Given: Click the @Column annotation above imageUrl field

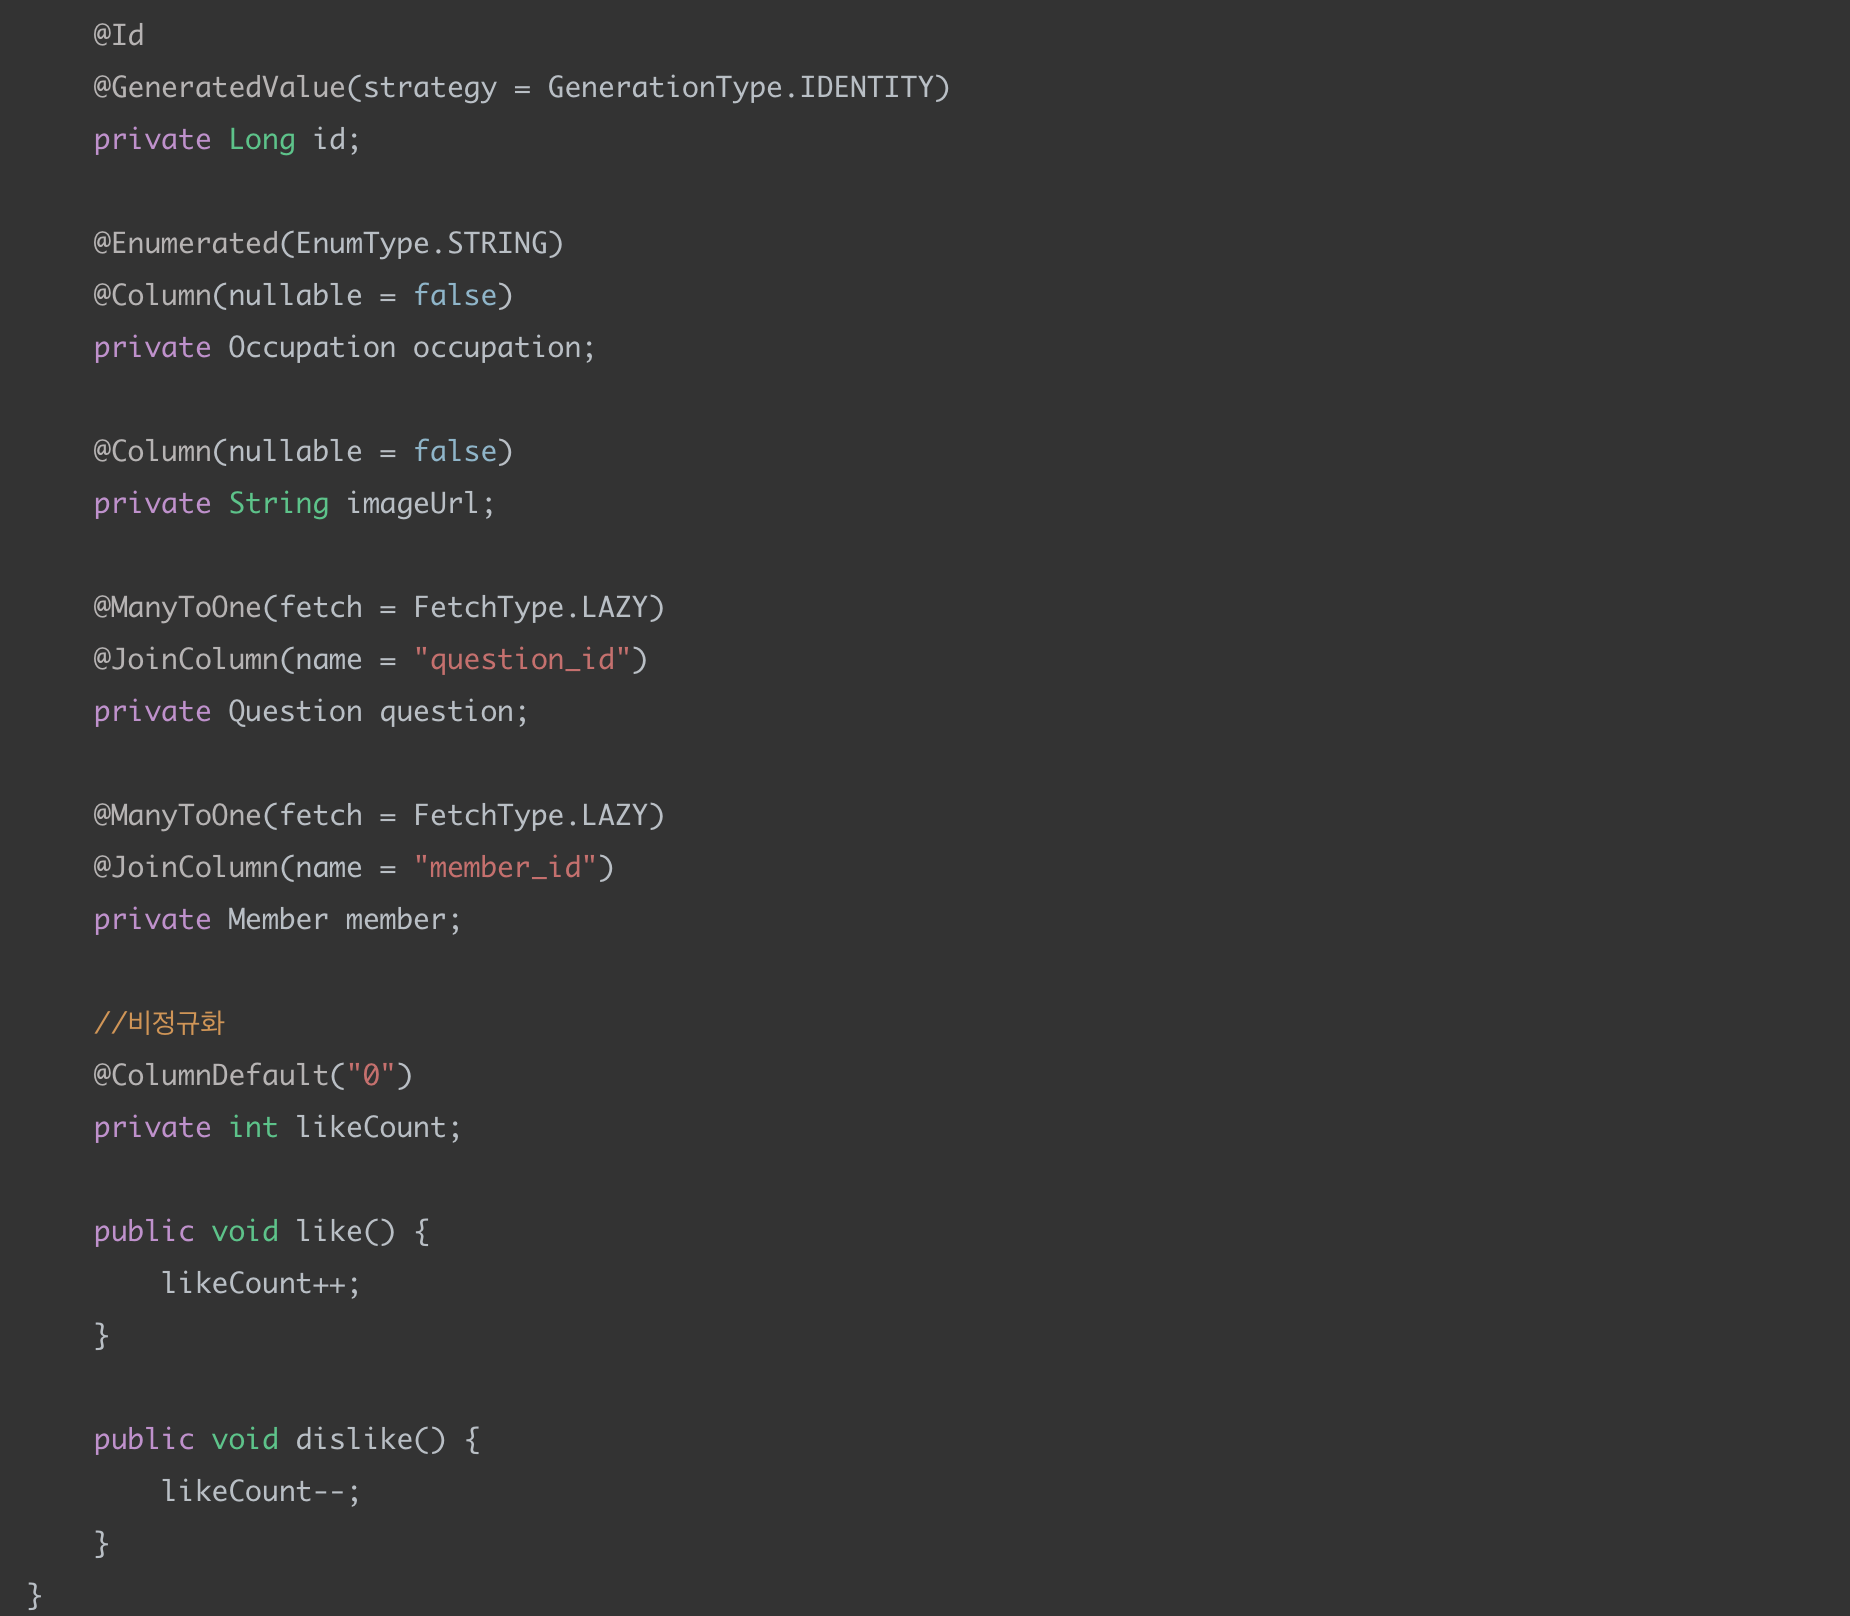Looking at the screenshot, I should 303,451.
